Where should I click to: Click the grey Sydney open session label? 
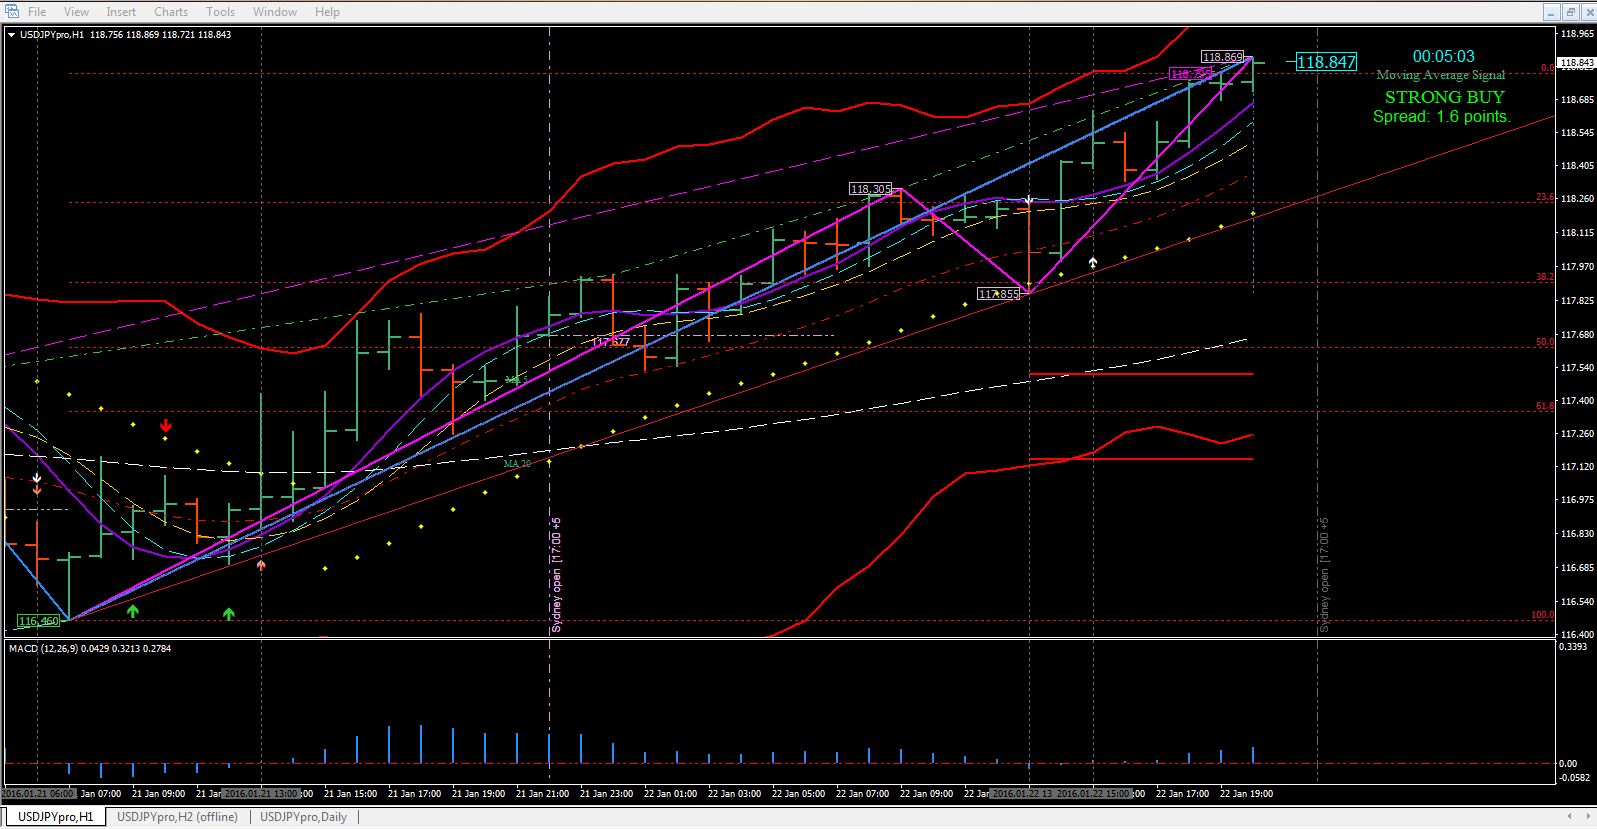click(1324, 575)
